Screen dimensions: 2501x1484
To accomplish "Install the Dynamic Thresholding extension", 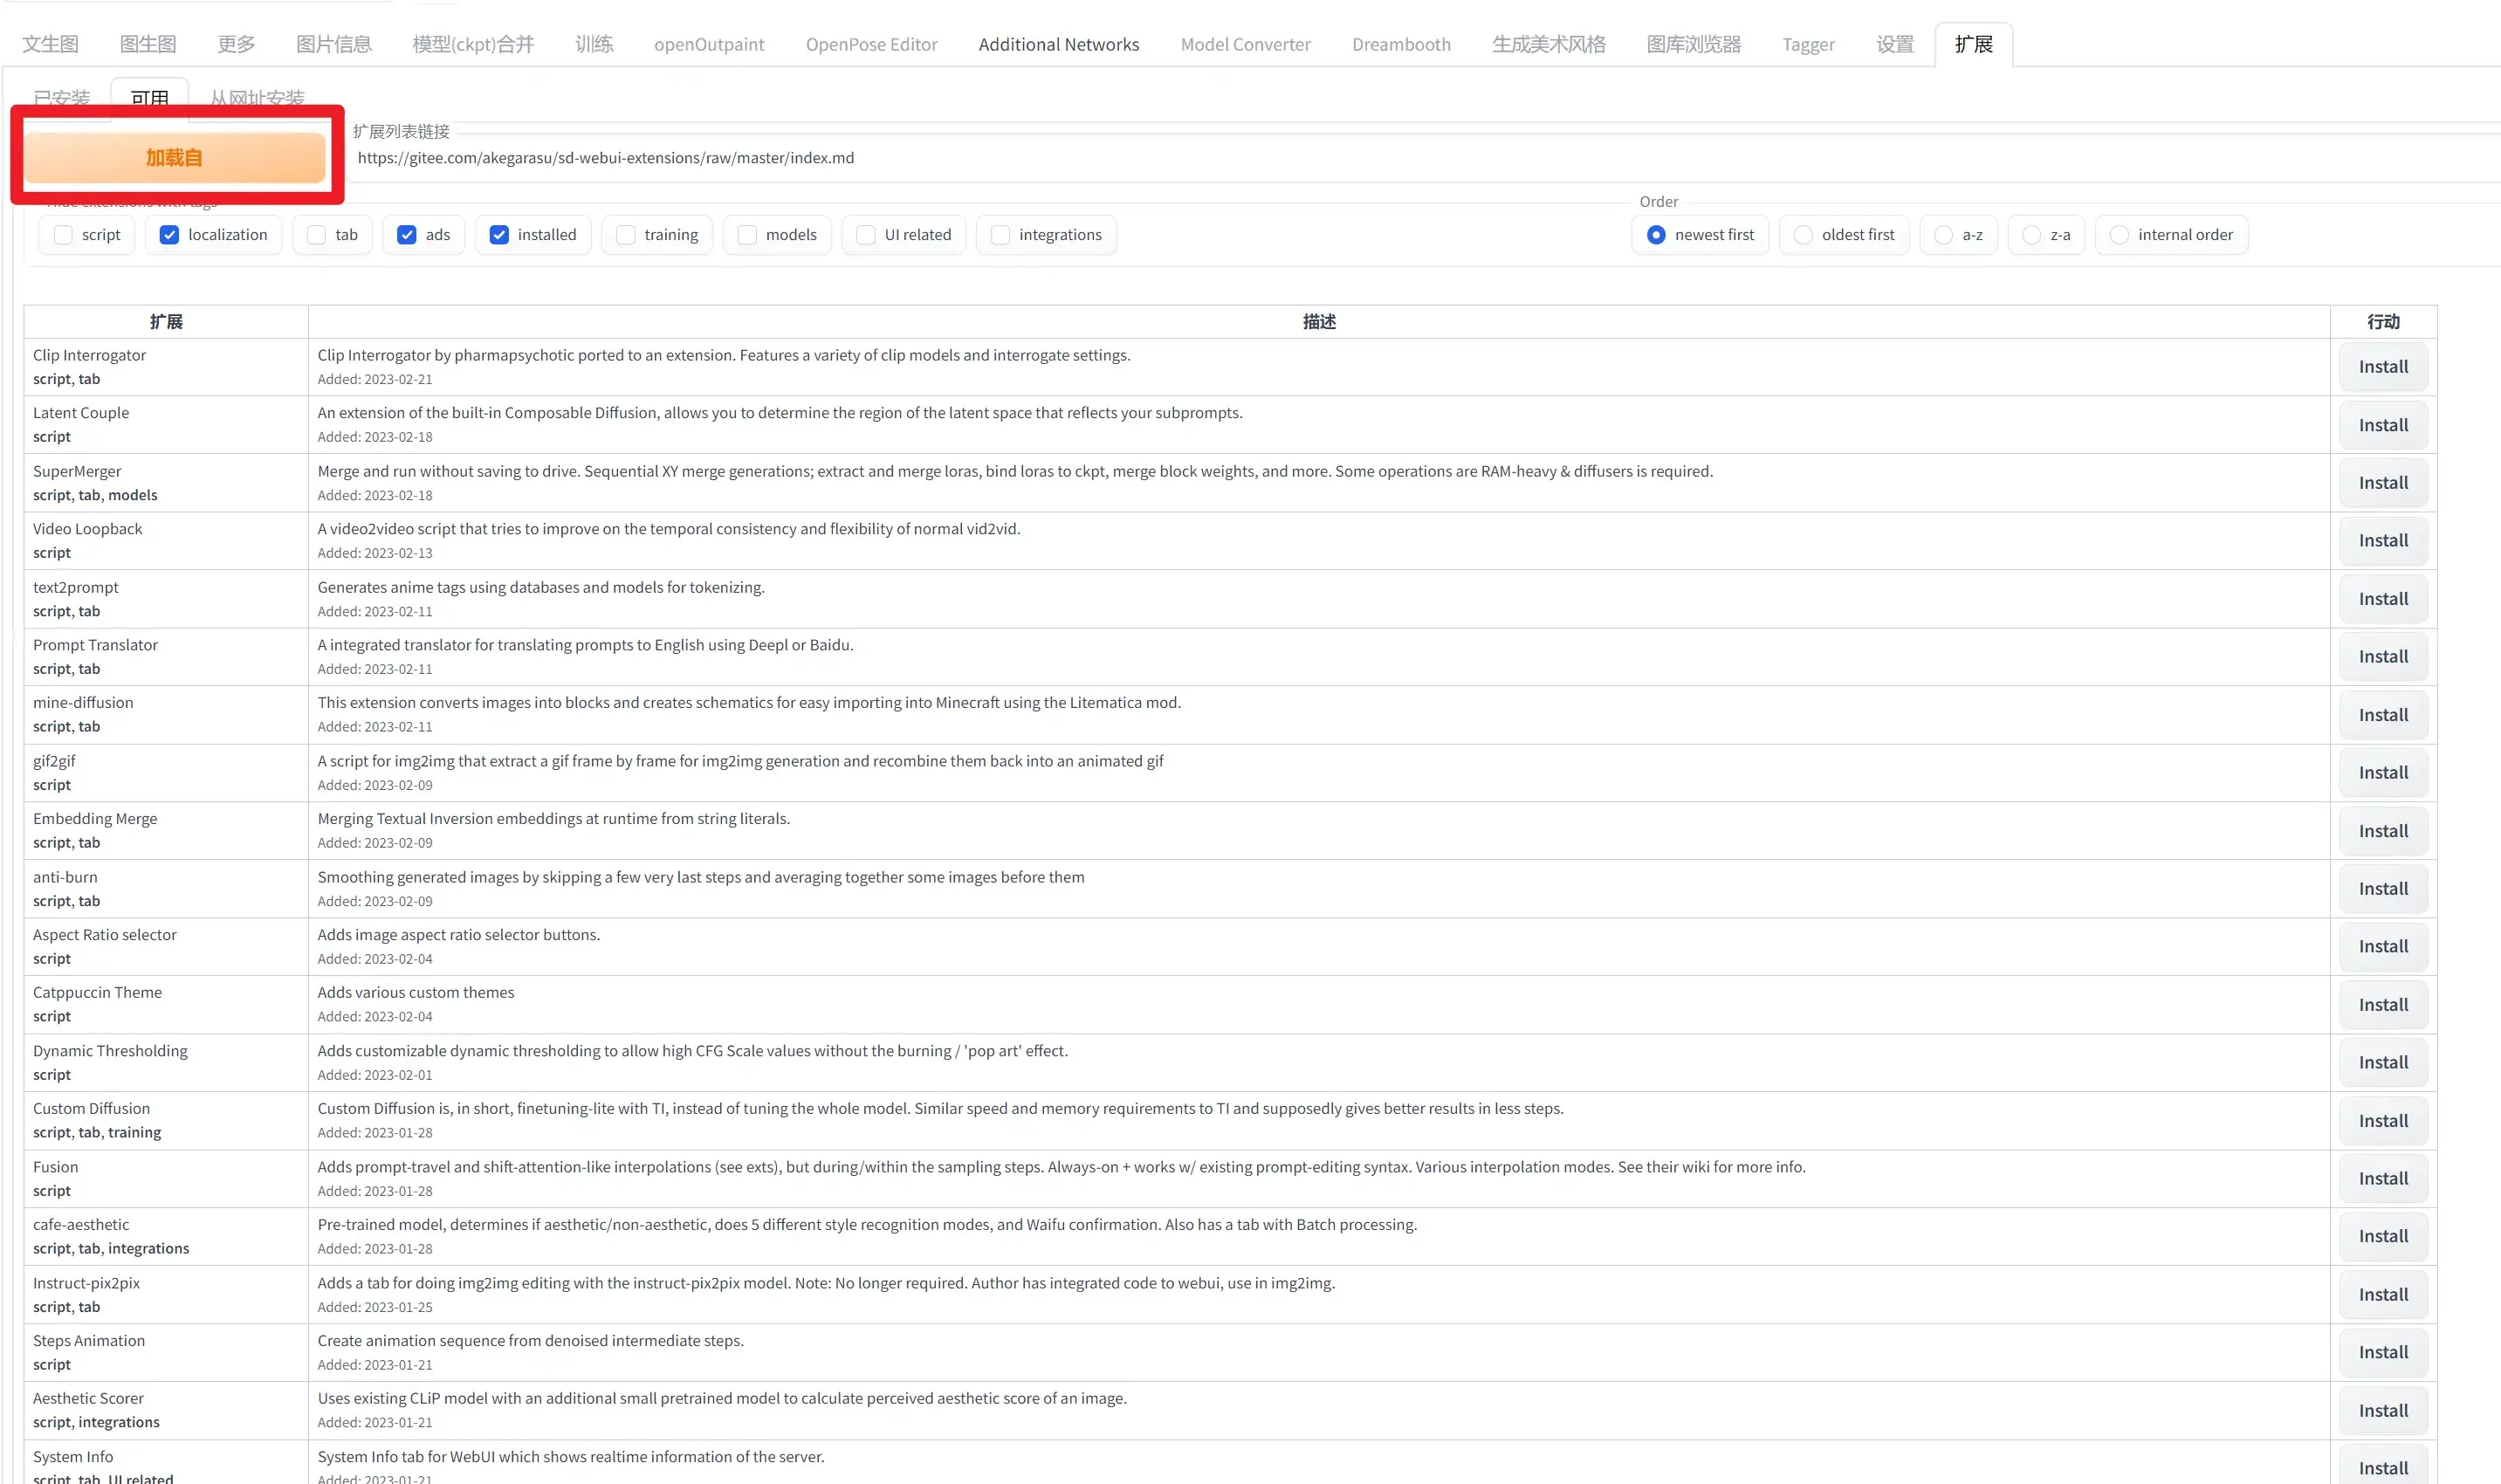I will tap(2382, 1063).
